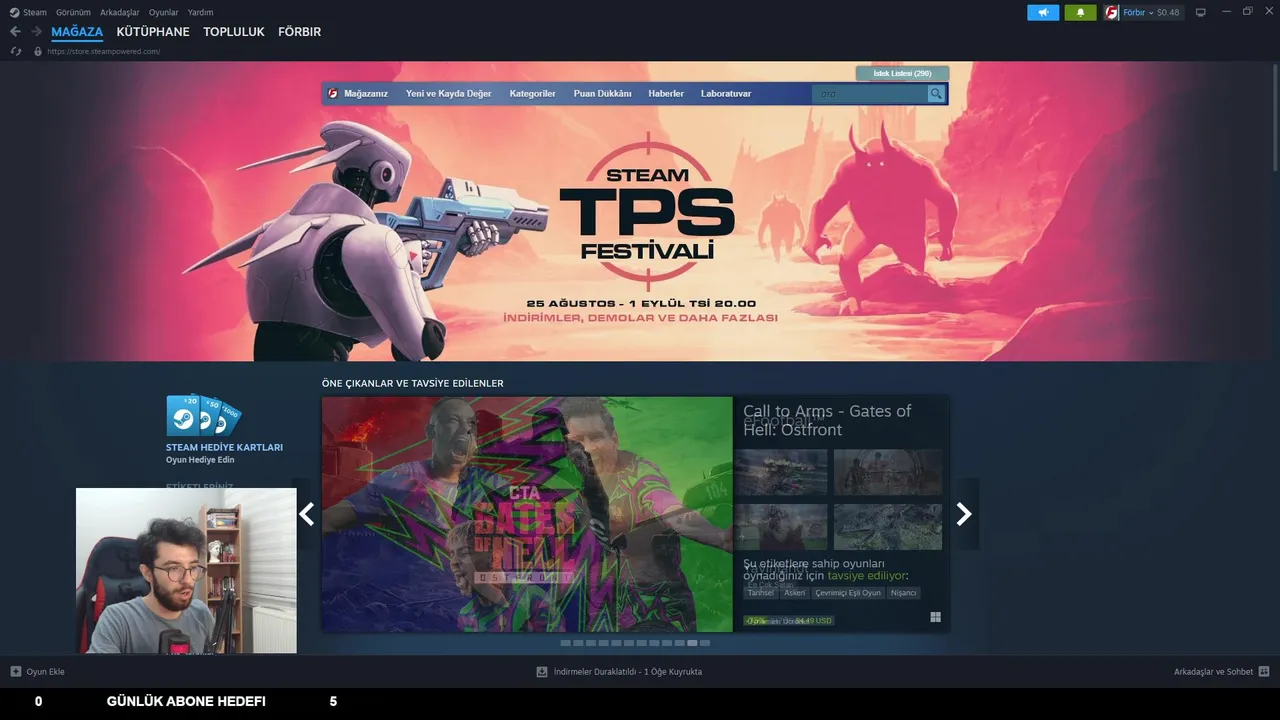Screen dimensions: 1280x720
Task: Enter Big Picture mode via monitor icon
Action: coord(1201,13)
